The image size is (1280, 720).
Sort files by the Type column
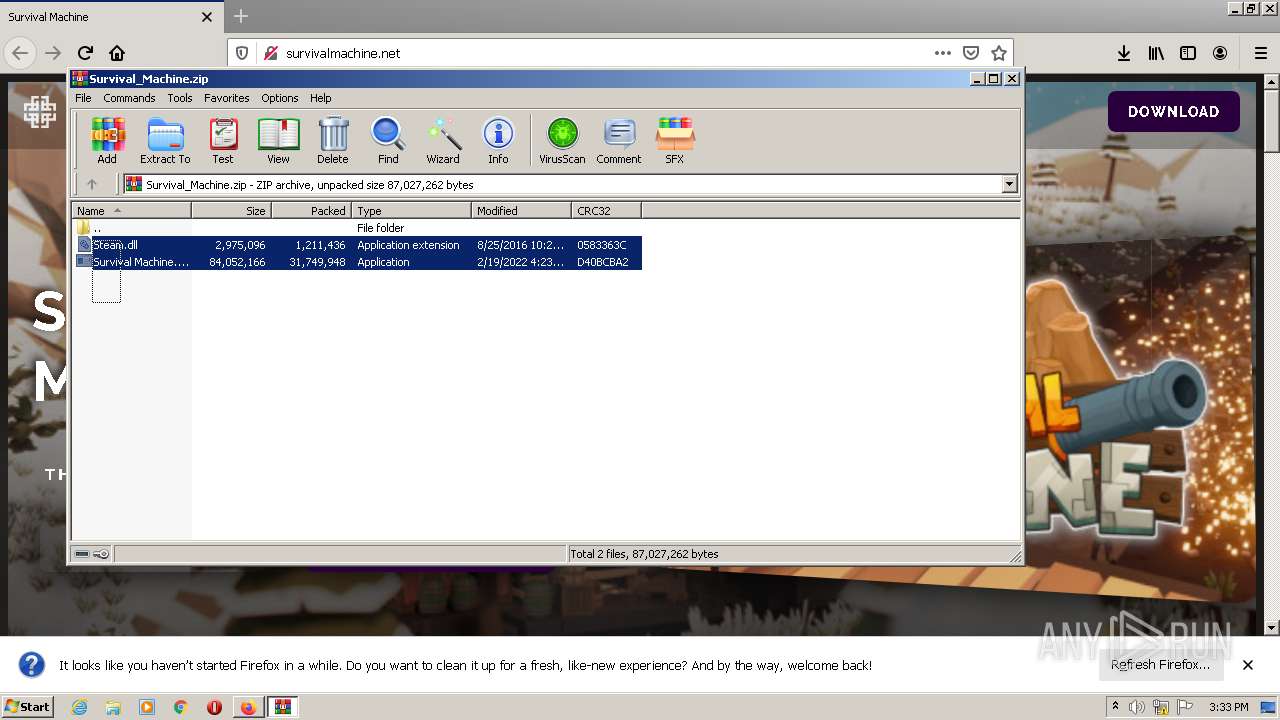click(x=411, y=211)
